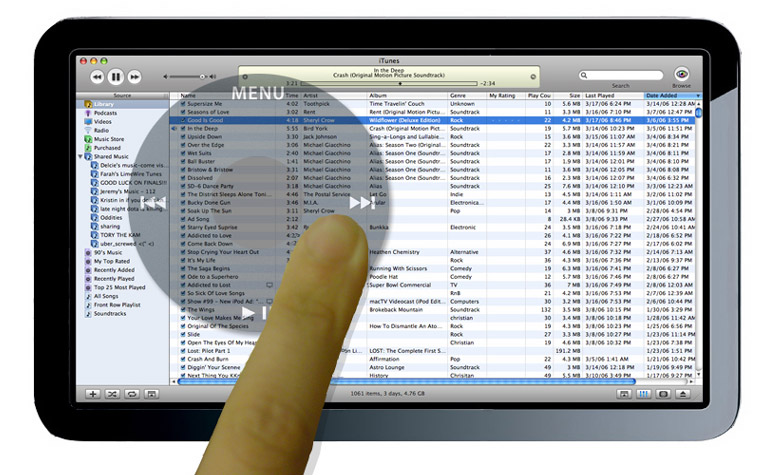Screen dimensions: 775x475
Task: Uncheck the Supersize Me checkbox
Action: pyautogui.click(x=183, y=104)
